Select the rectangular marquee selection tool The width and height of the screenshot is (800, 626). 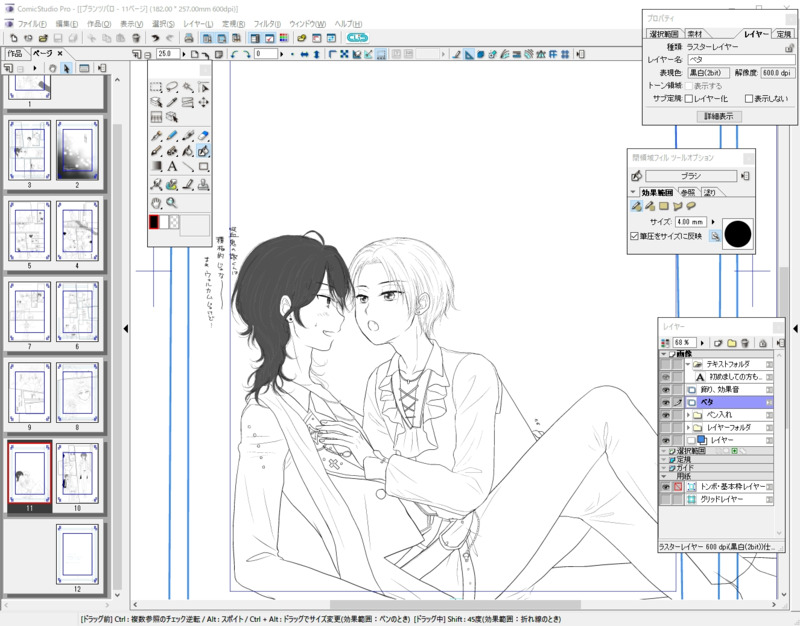pos(156,87)
